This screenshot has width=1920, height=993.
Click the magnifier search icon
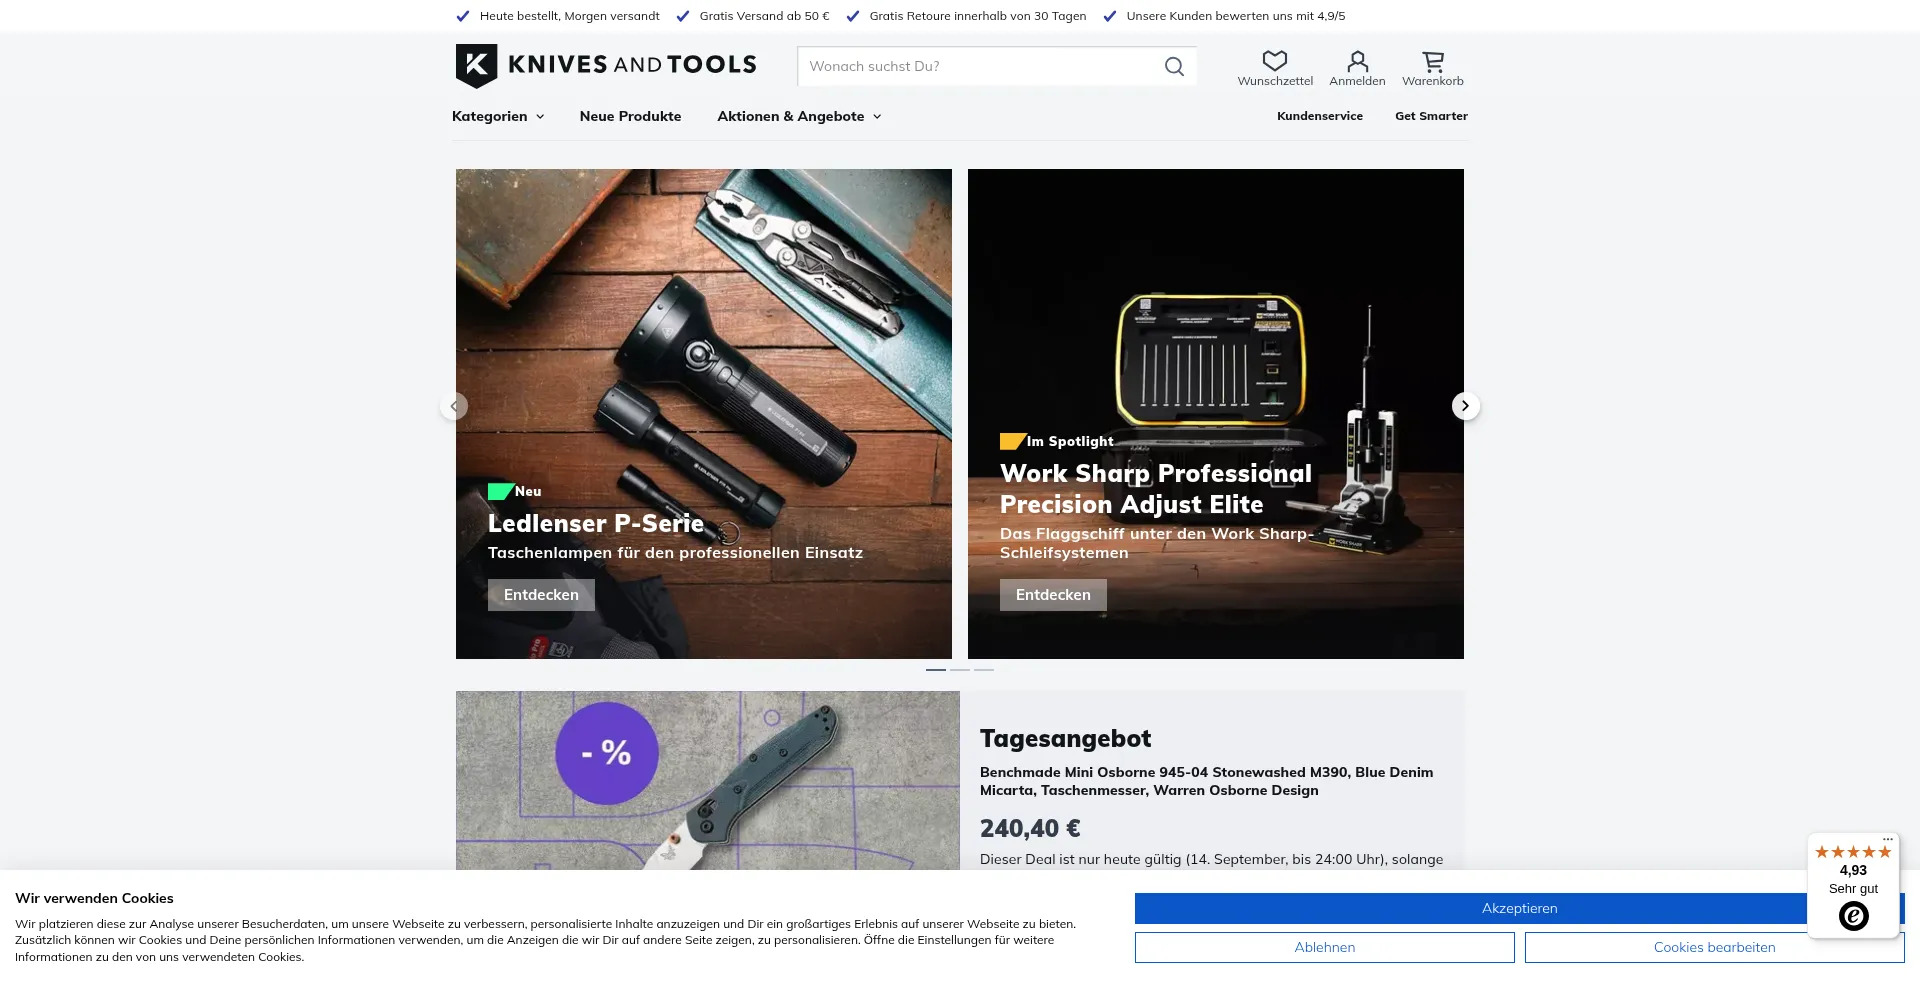click(1174, 66)
